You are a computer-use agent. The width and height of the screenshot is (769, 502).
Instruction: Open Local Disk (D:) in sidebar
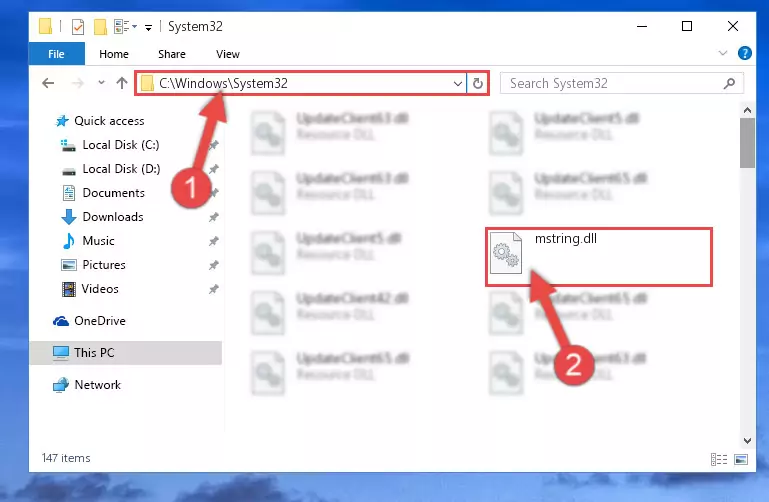point(121,169)
